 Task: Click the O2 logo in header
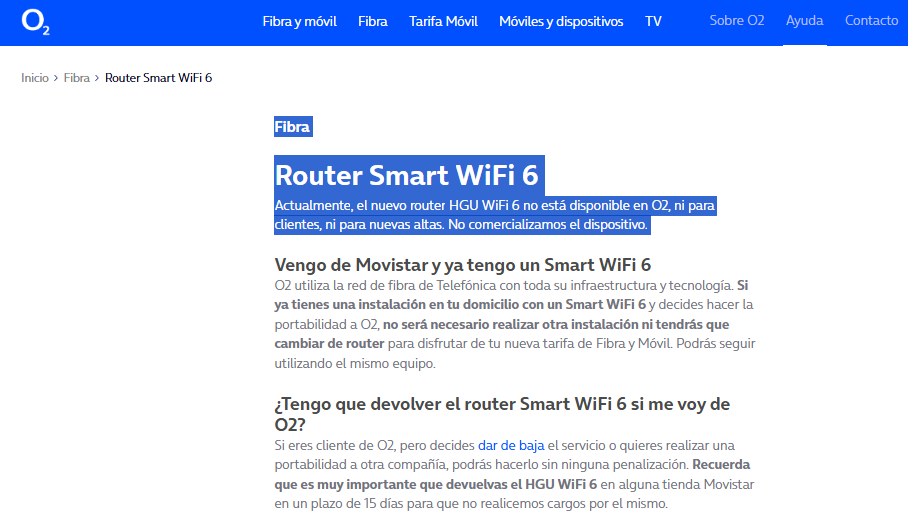35,23
